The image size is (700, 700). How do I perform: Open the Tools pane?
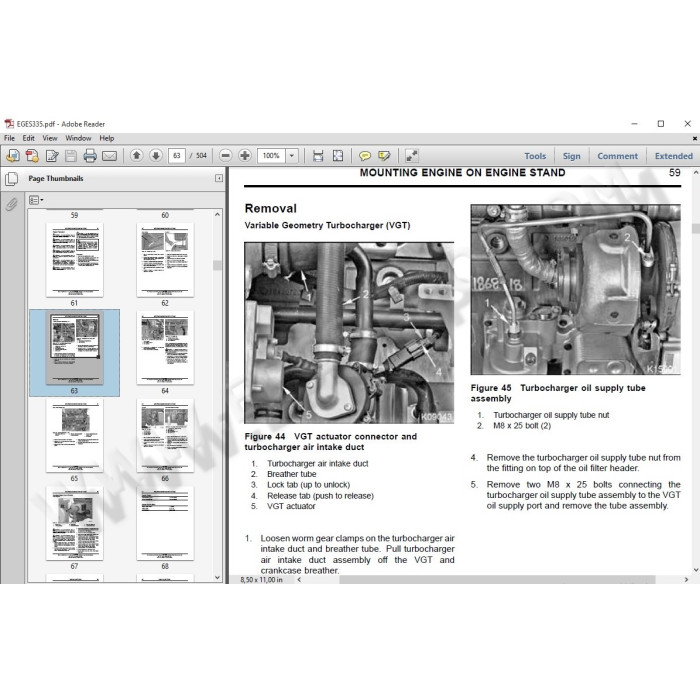tap(535, 156)
